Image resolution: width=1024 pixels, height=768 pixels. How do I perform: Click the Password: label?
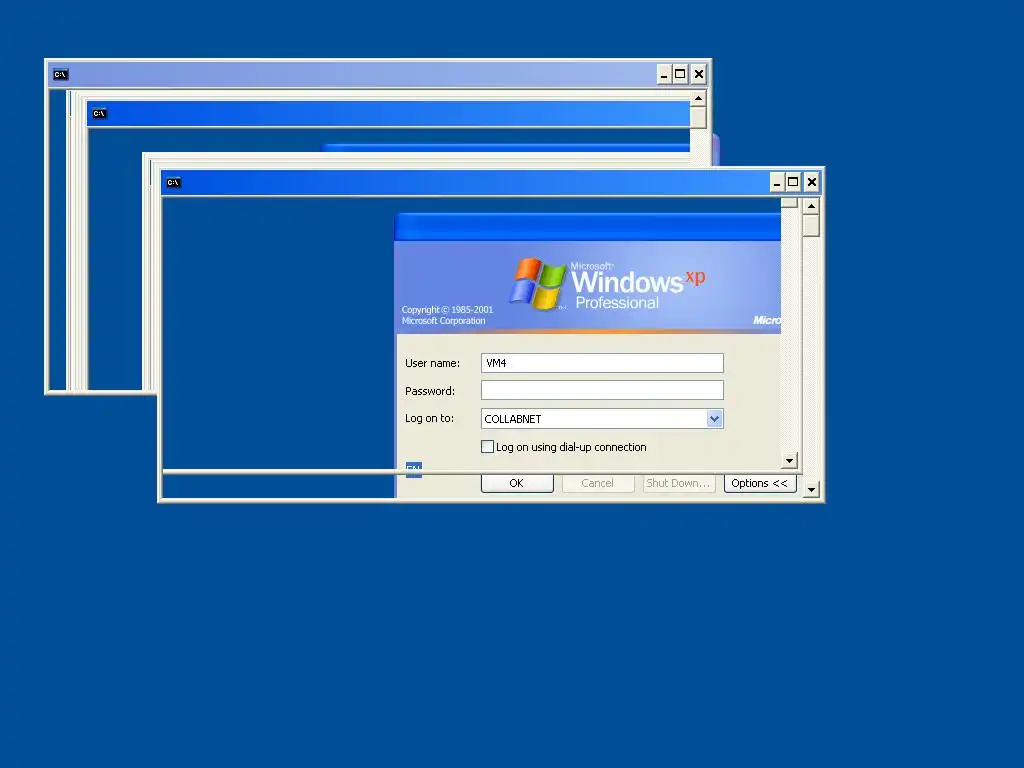430,391
